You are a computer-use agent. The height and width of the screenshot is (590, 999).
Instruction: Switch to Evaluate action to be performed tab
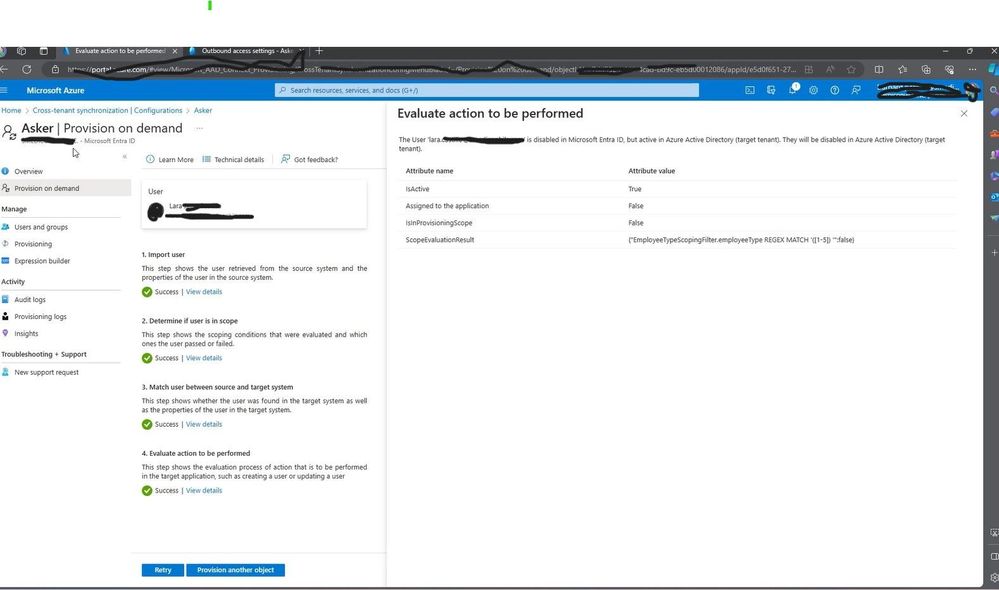[120, 51]
